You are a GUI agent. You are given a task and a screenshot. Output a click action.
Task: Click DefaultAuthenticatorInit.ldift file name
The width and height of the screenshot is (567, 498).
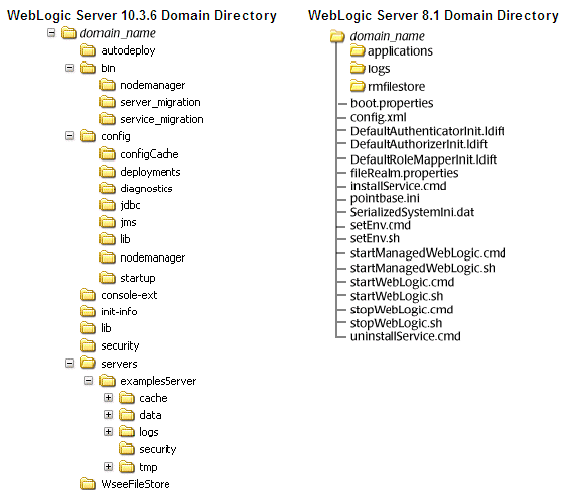point(427,131)
